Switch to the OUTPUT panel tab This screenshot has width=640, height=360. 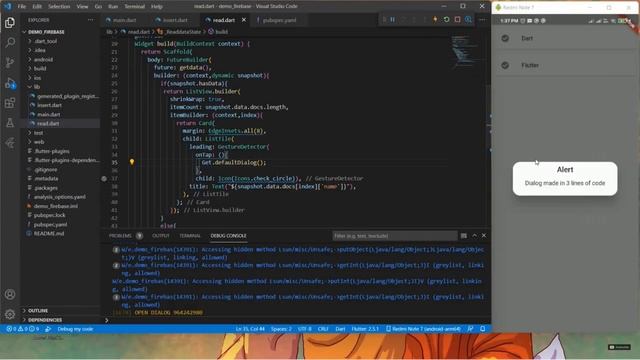[161, 236]
